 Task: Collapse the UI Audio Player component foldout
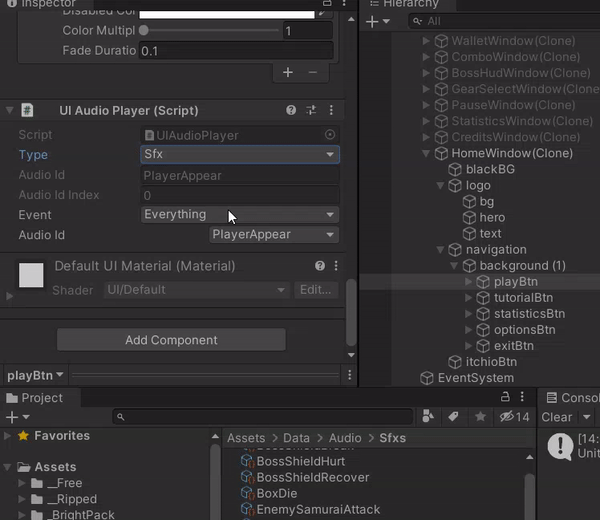[10, 111]
